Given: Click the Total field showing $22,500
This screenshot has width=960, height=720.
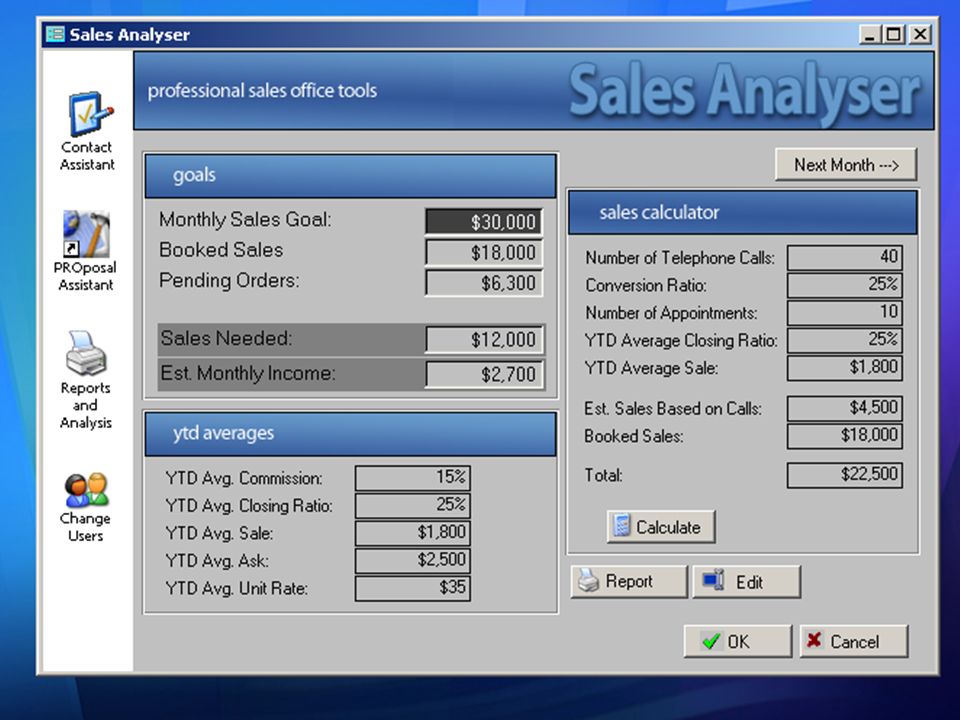Looking at the screenshot, I should [x=845, y=475].
